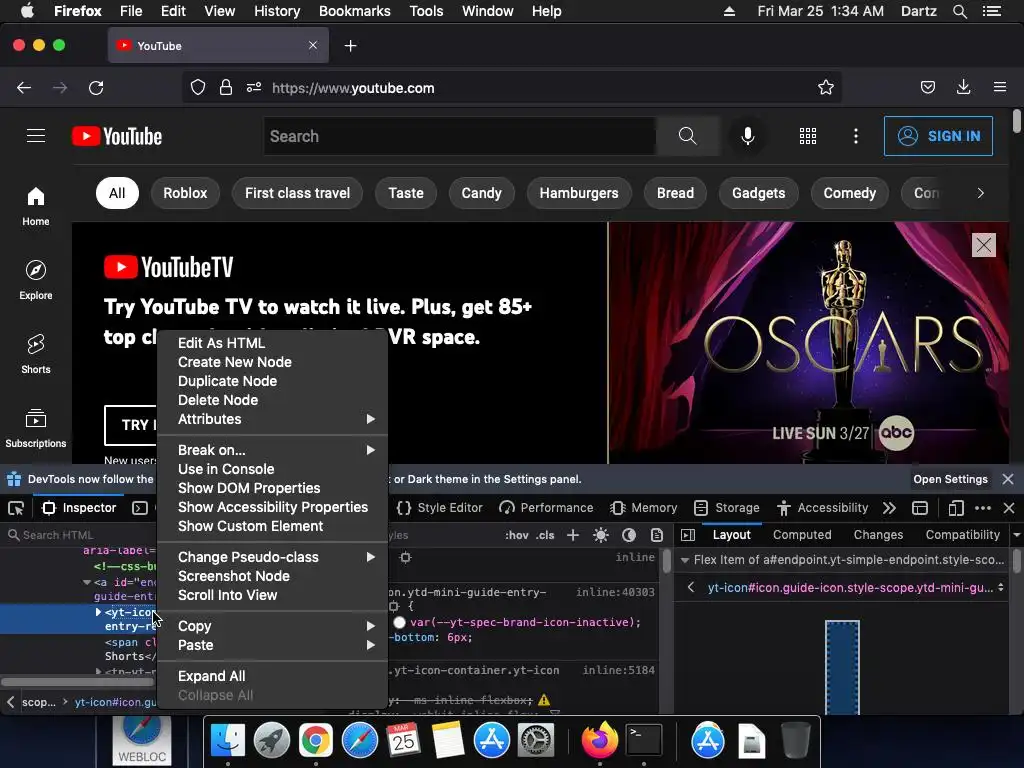The height and width of the screenshot is (768, 1024).
Task: Activate the DevTools element picker
Action: tap(16, 508)
